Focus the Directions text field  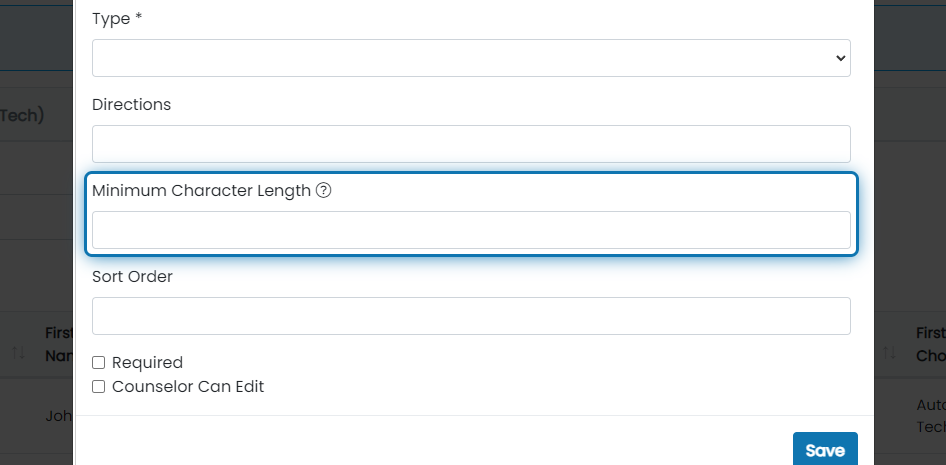471,144
